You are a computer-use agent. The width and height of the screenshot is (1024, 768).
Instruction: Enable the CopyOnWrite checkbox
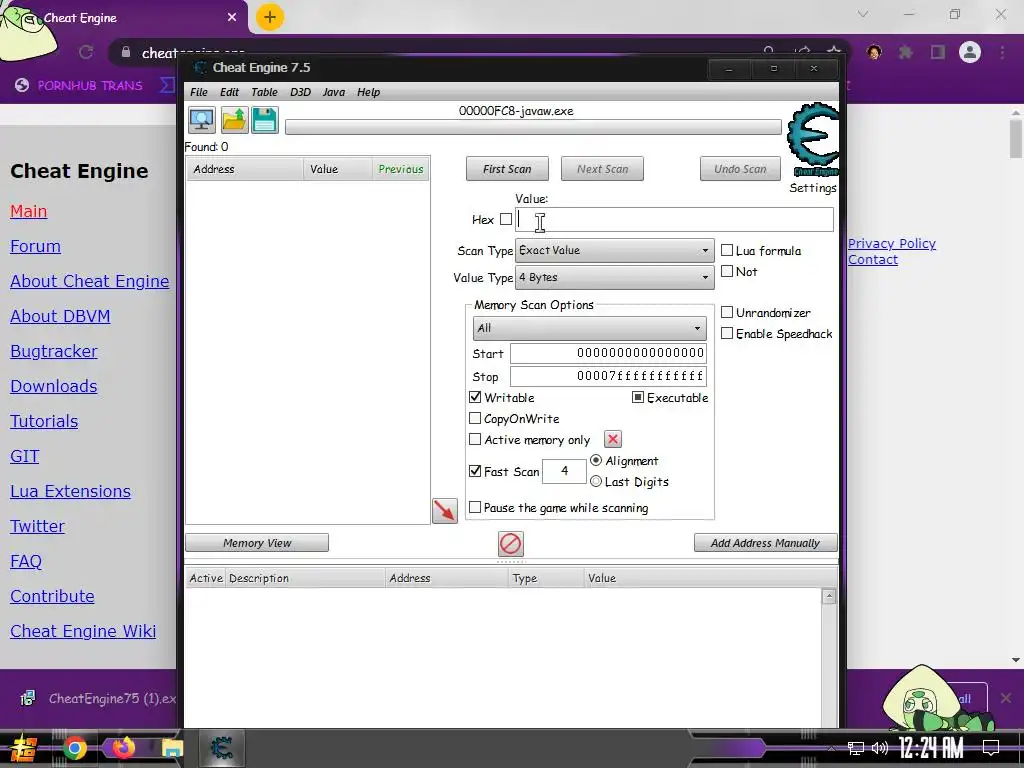click(x=475, y=418)
